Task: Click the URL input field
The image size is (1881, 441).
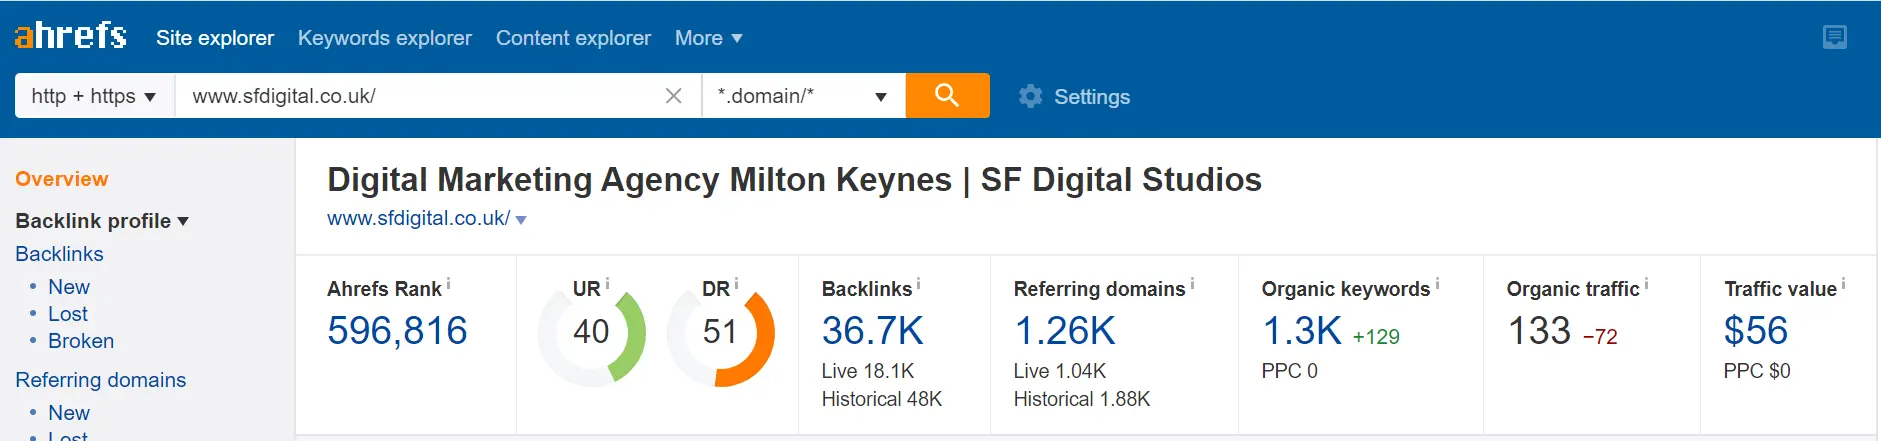Action: click(420, 96)
